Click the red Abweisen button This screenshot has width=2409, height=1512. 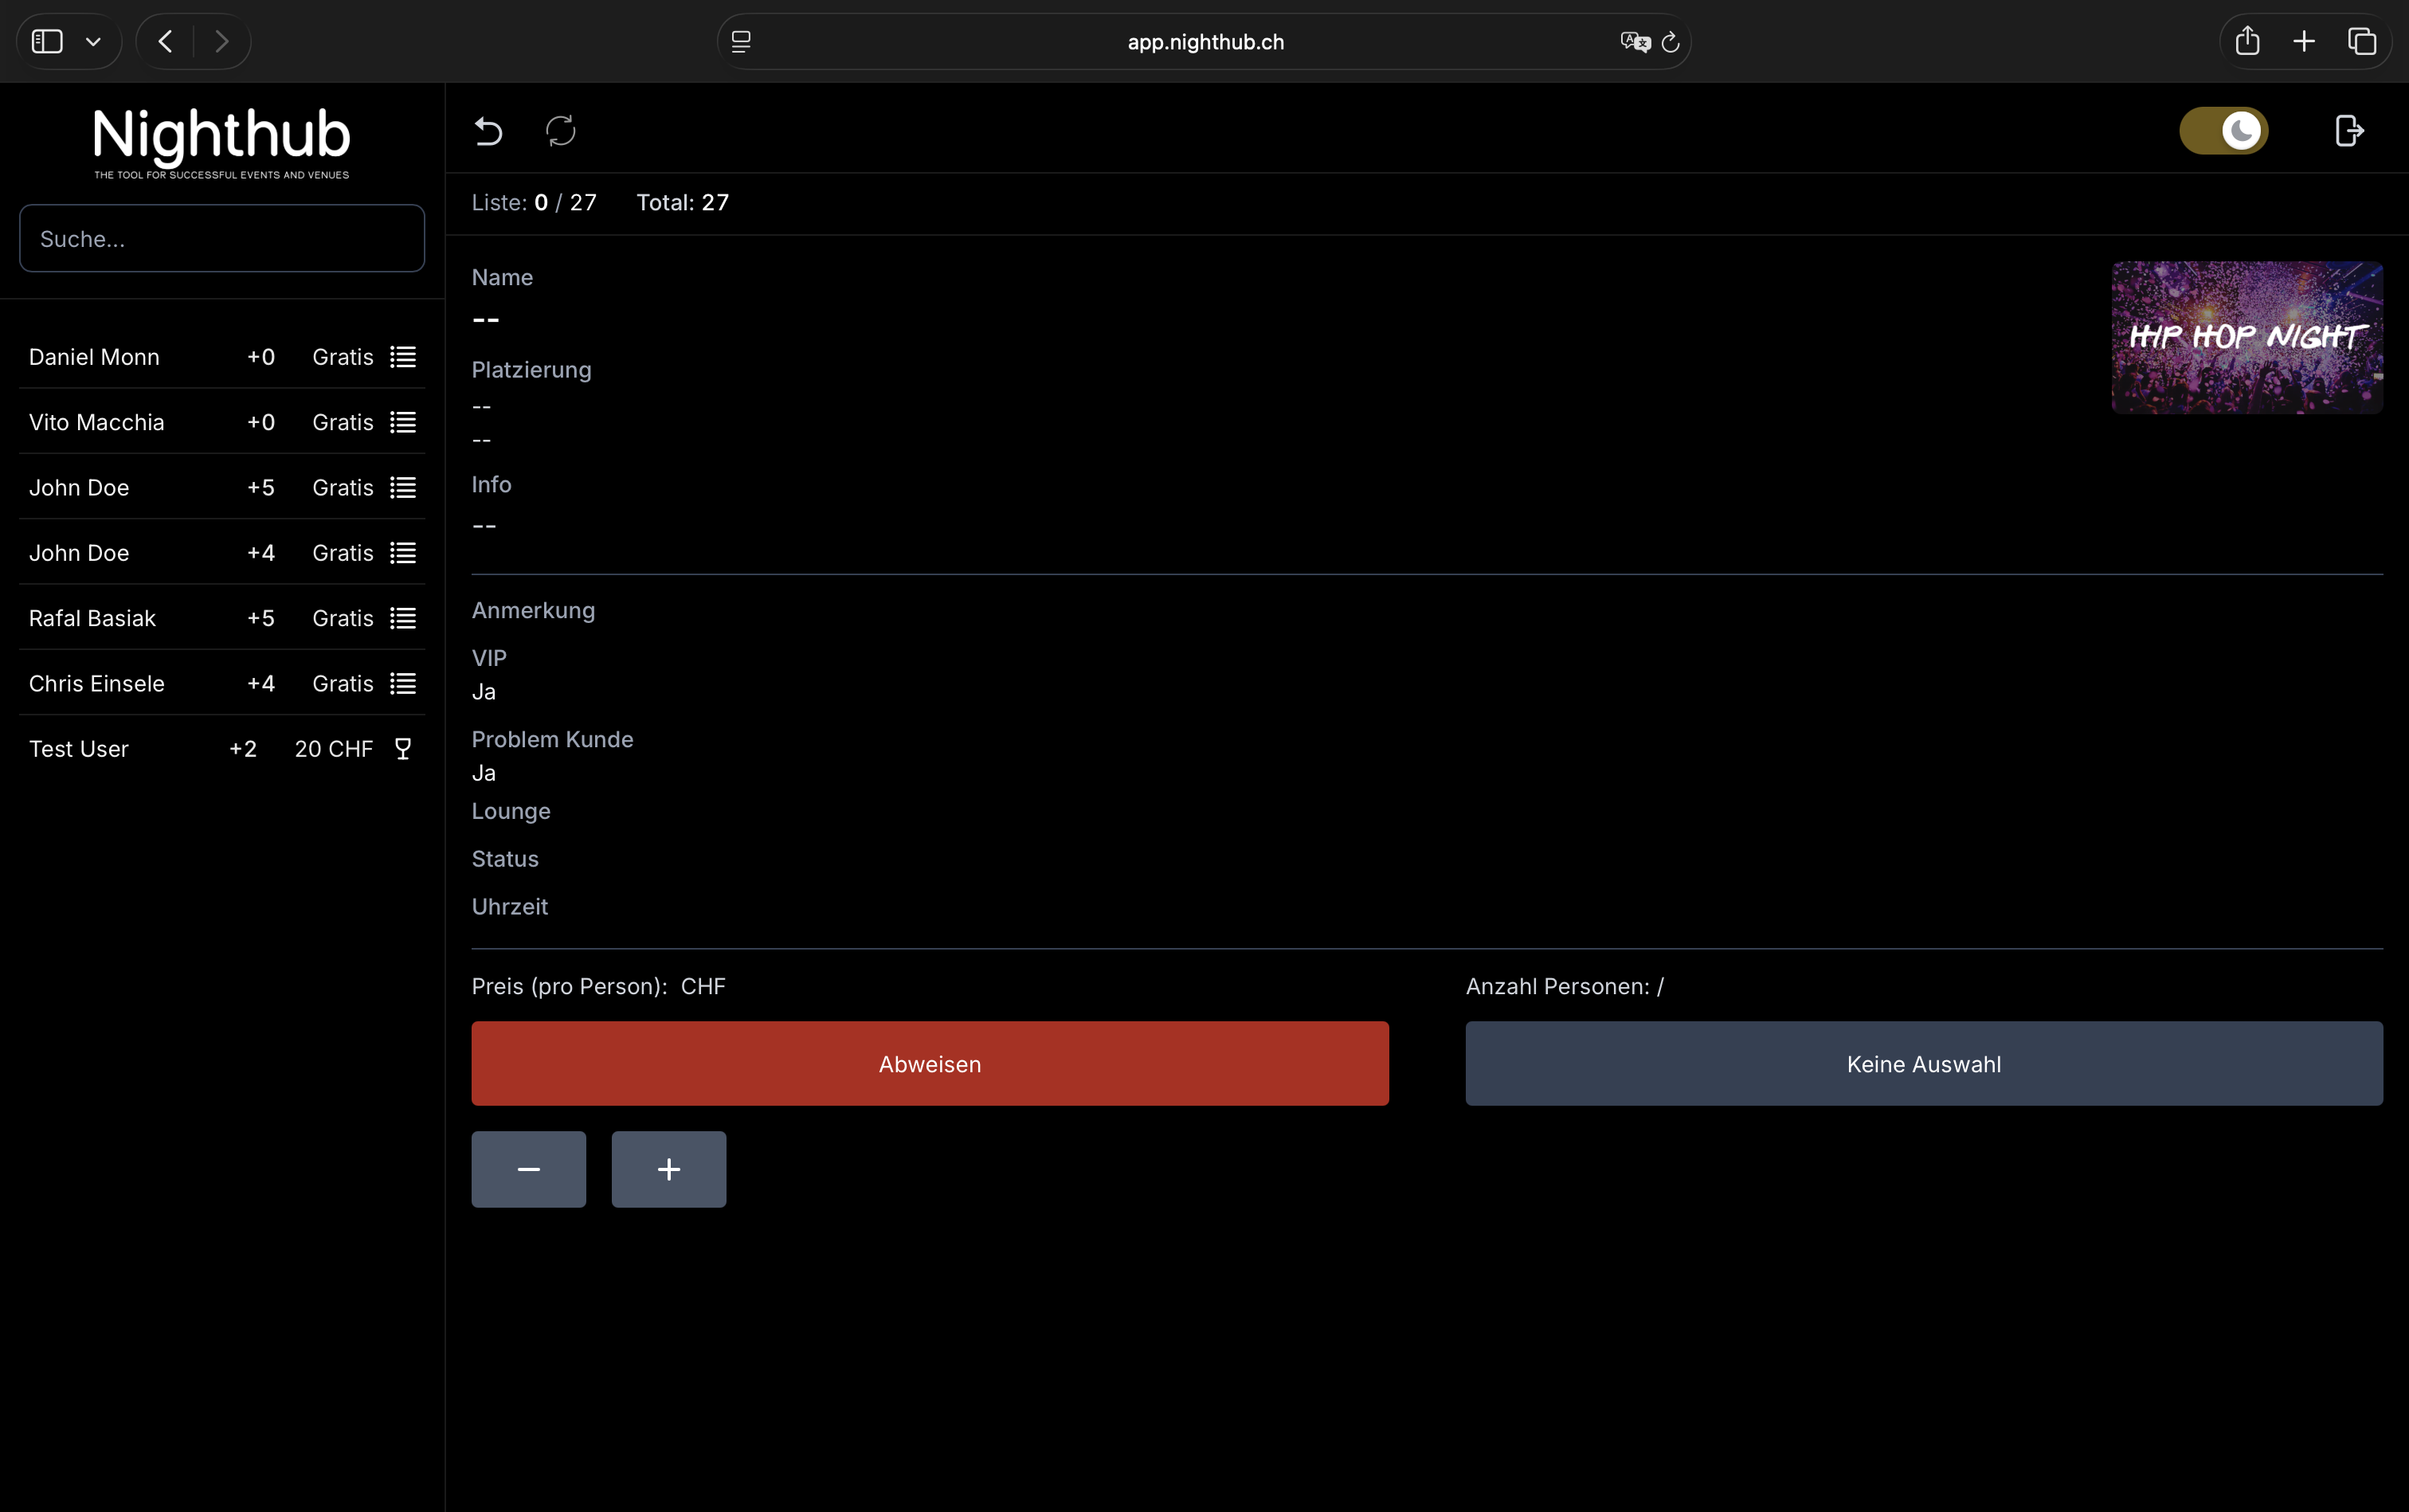pyautogui.click(x=930, y=1063)
